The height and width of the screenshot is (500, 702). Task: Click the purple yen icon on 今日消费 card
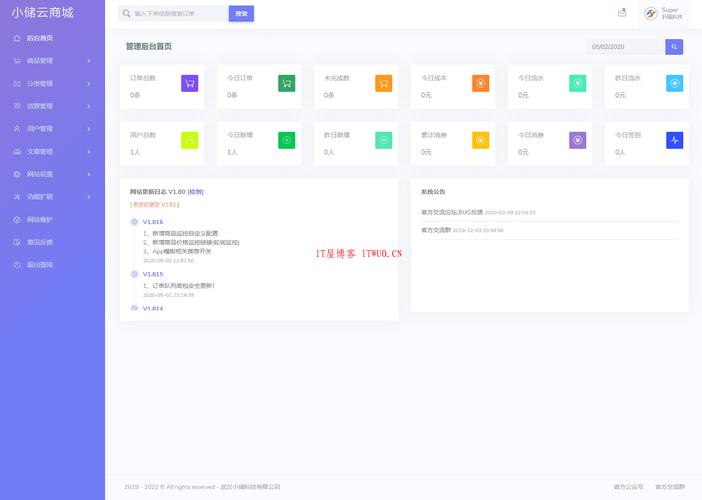[578, 140]
